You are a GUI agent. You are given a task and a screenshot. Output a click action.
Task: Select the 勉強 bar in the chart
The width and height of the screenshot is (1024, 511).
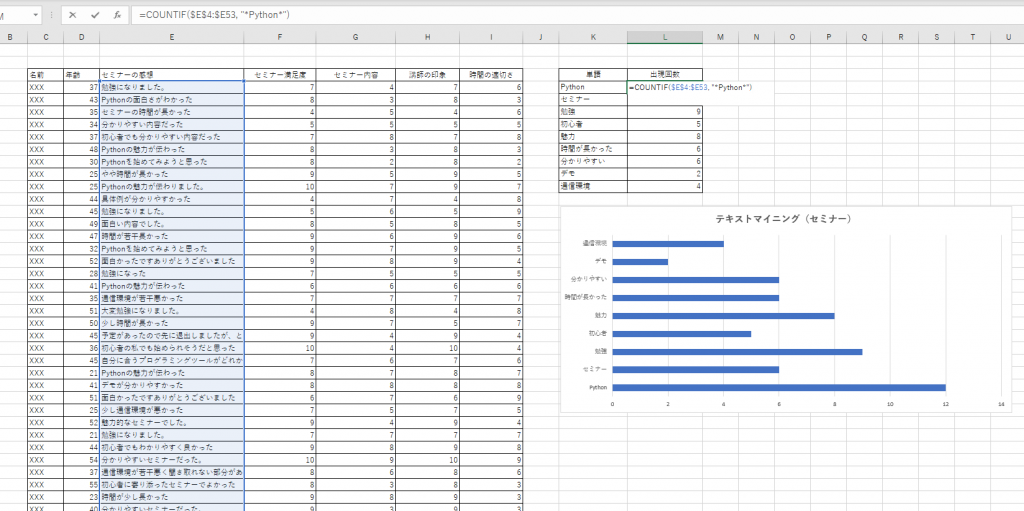point(737,352)
